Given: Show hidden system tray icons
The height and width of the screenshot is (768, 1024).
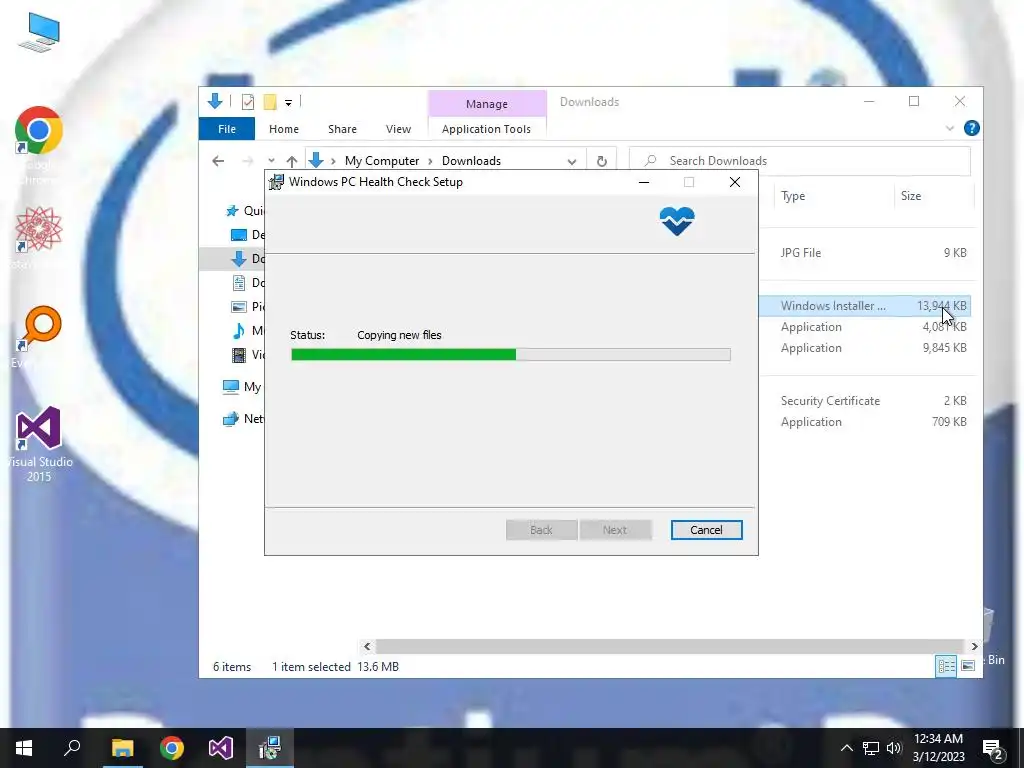Looking at the screenshot, I should click(846, 748).
